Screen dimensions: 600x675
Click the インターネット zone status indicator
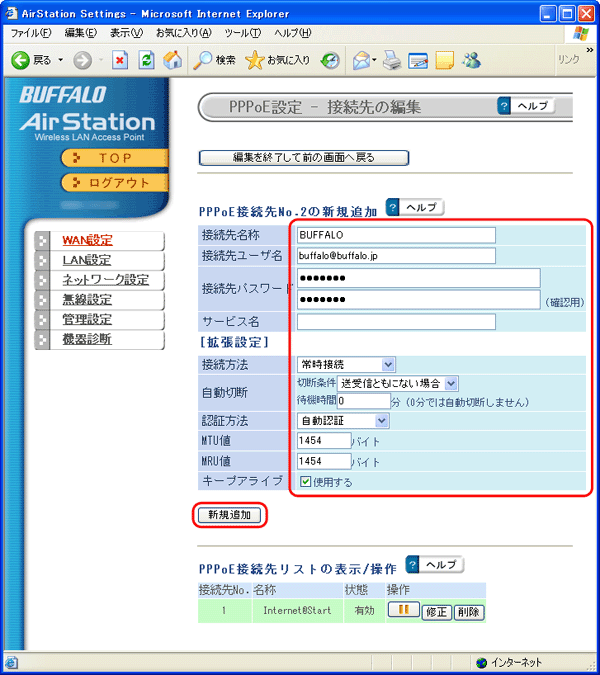point(509,663)
